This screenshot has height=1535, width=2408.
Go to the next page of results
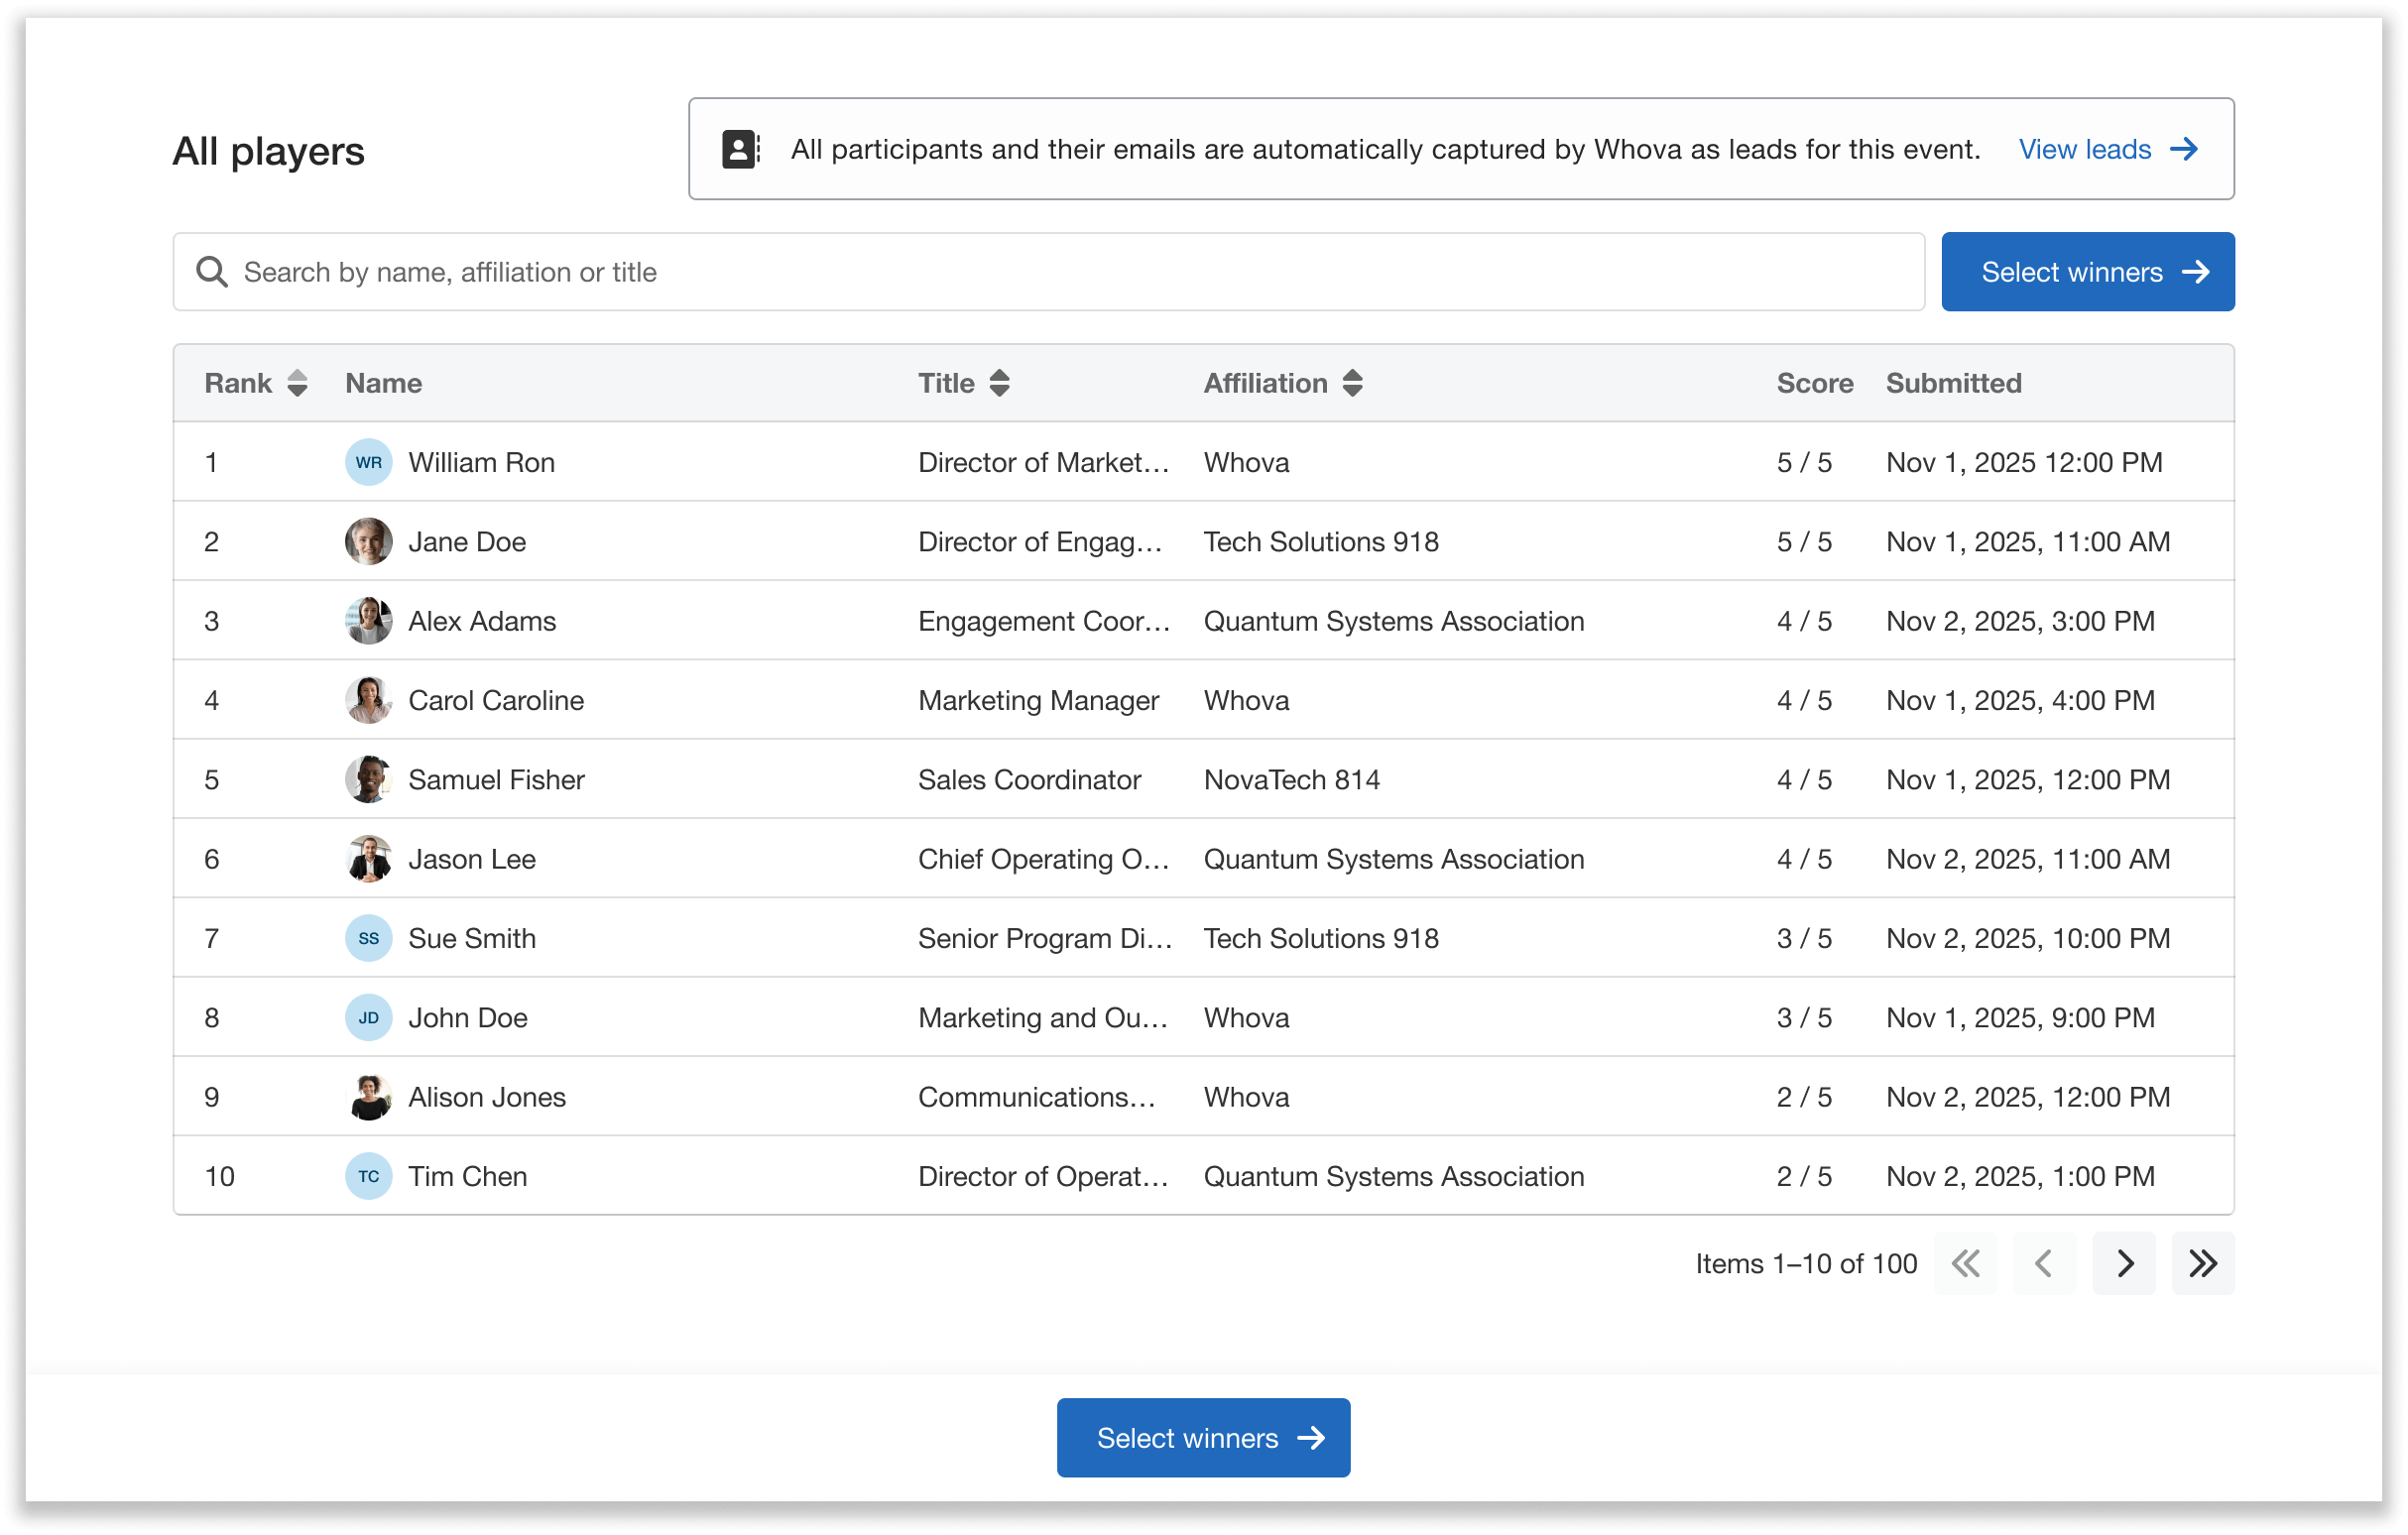[2124, 1263]
